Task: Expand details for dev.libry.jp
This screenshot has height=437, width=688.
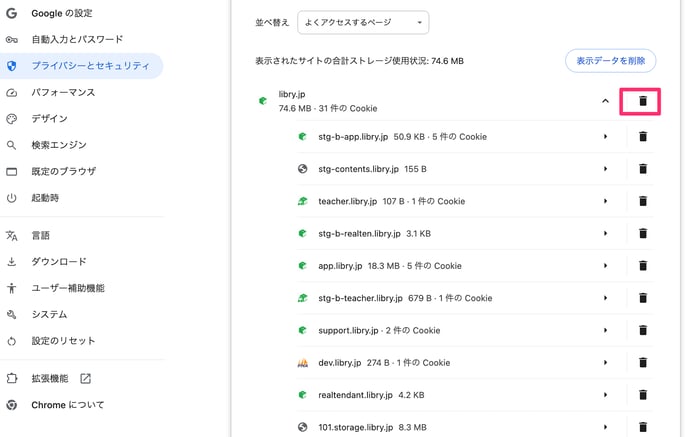Action: point(606,362)
